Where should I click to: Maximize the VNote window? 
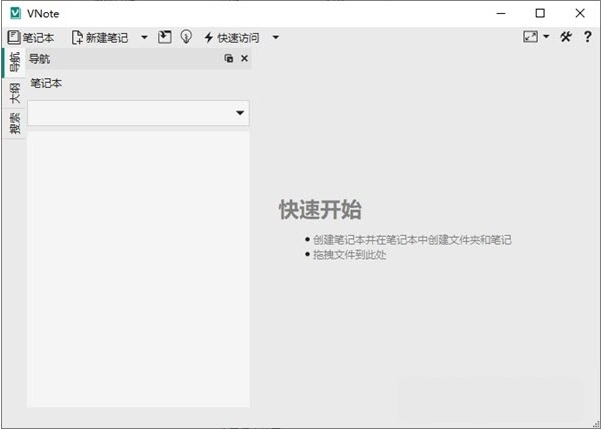540,13
